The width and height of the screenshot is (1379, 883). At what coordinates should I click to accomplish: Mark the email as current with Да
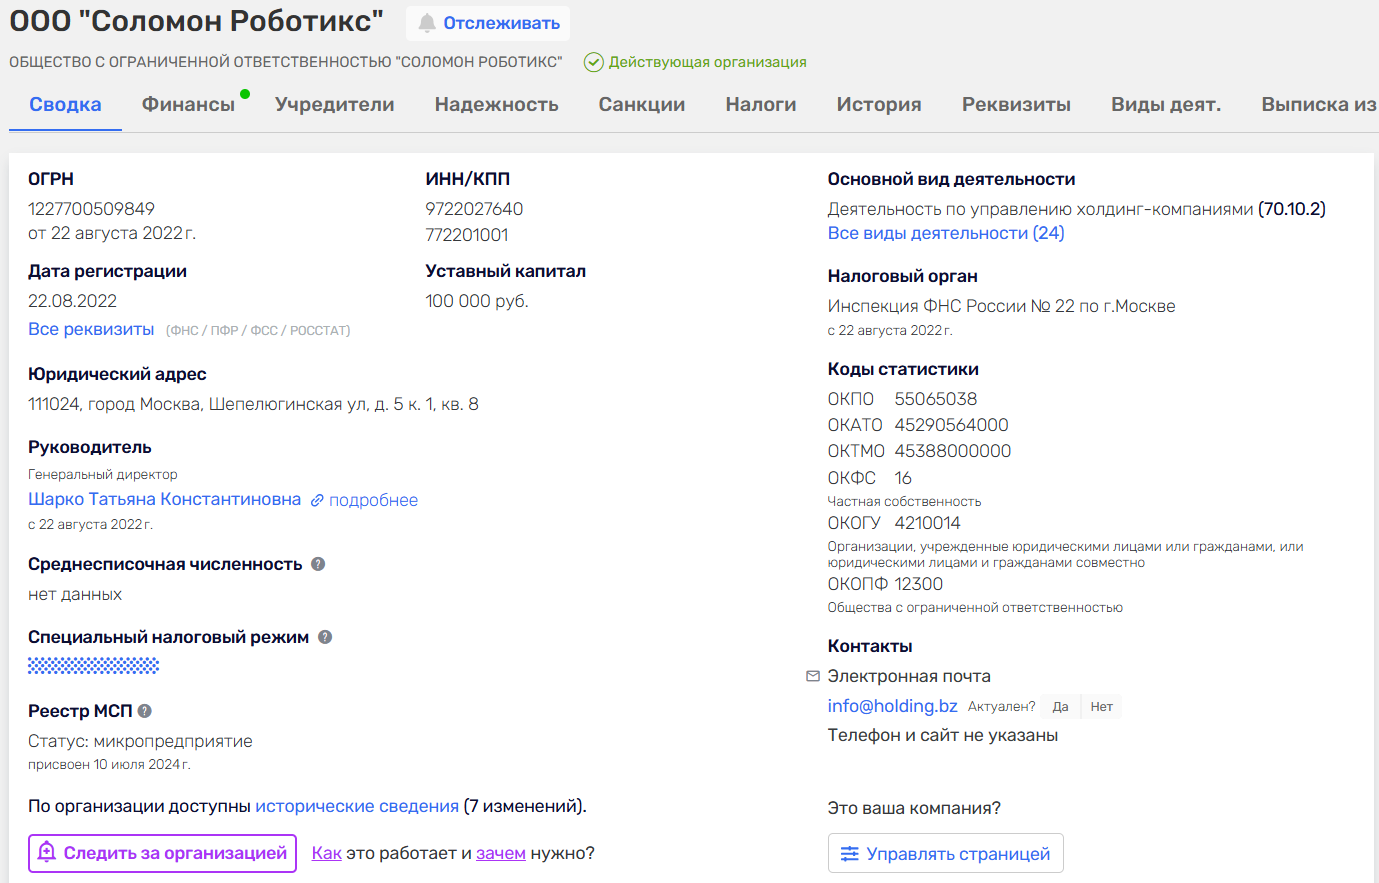tap(1060, 707)
